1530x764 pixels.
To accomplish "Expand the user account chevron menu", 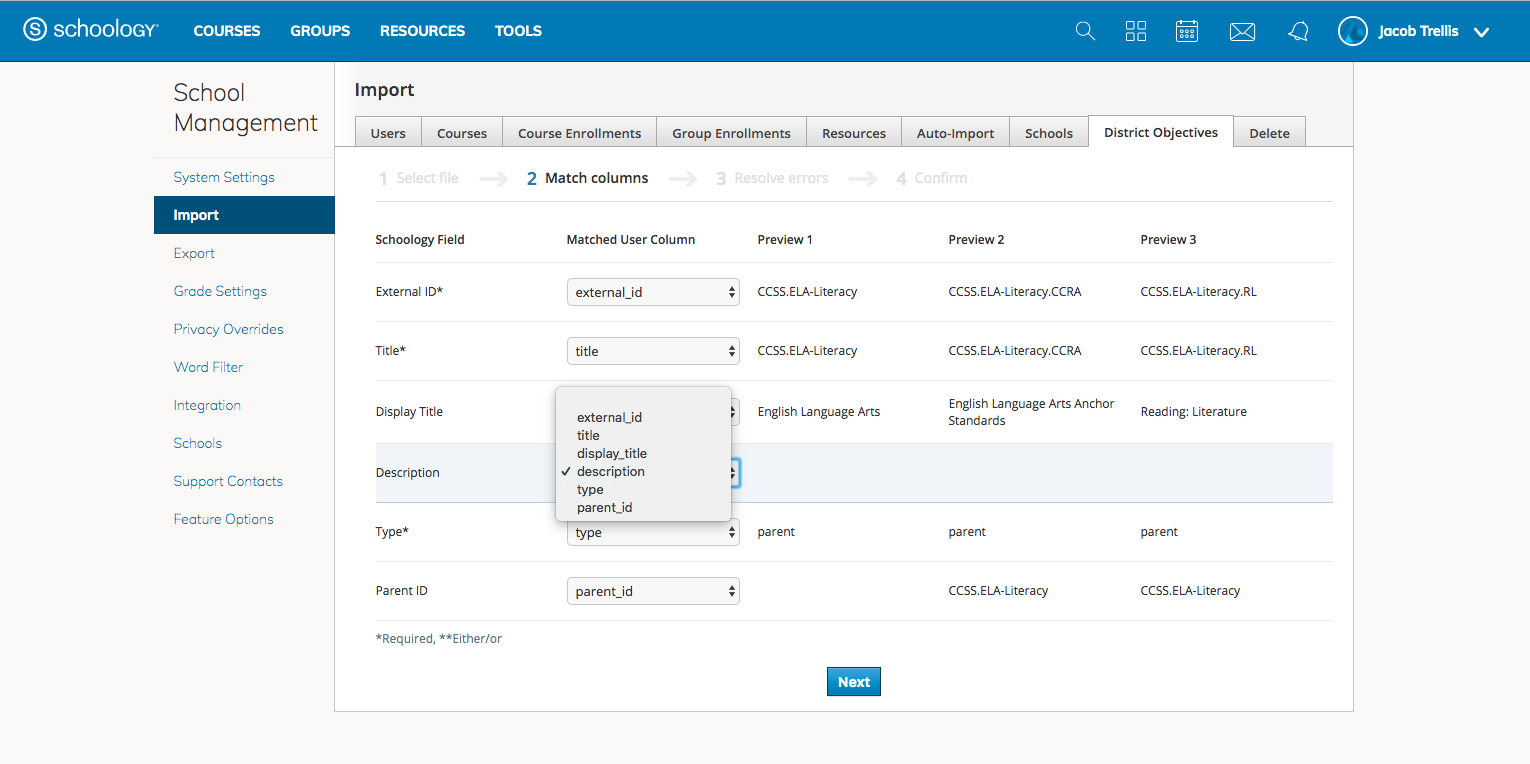I will point(1482,32).
